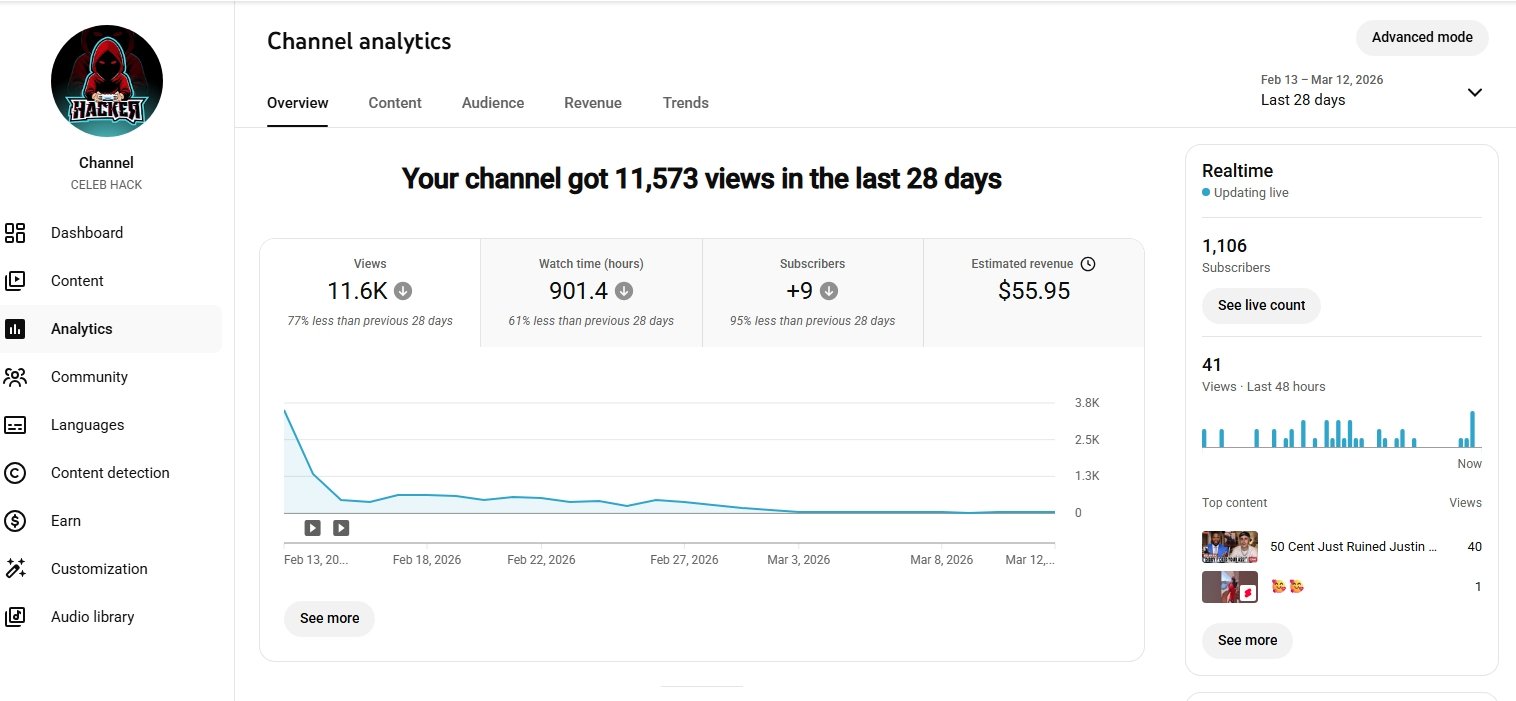Click the Dashboard icon in sidebar
Screen dimensions: 1516x701
click(15, 233)
